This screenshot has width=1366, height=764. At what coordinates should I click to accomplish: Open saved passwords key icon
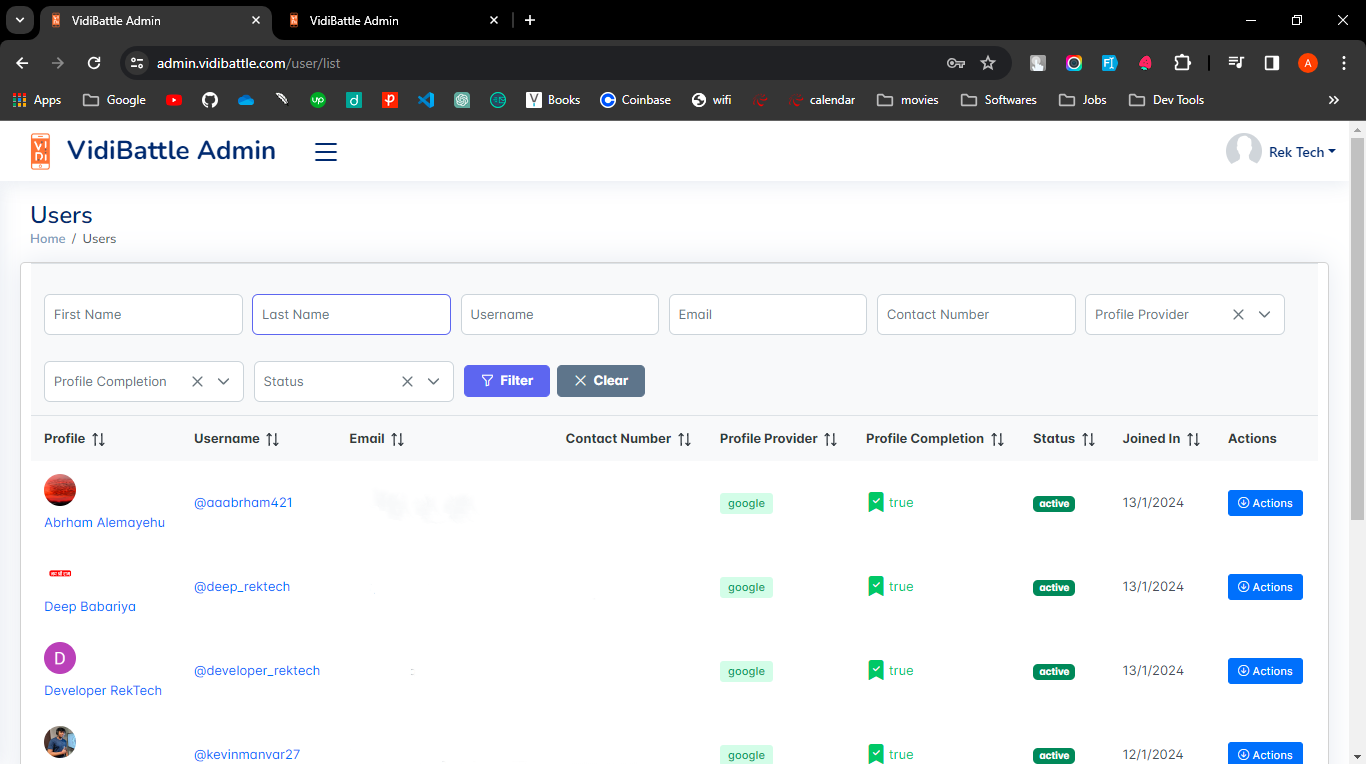[x=956, y=63]
